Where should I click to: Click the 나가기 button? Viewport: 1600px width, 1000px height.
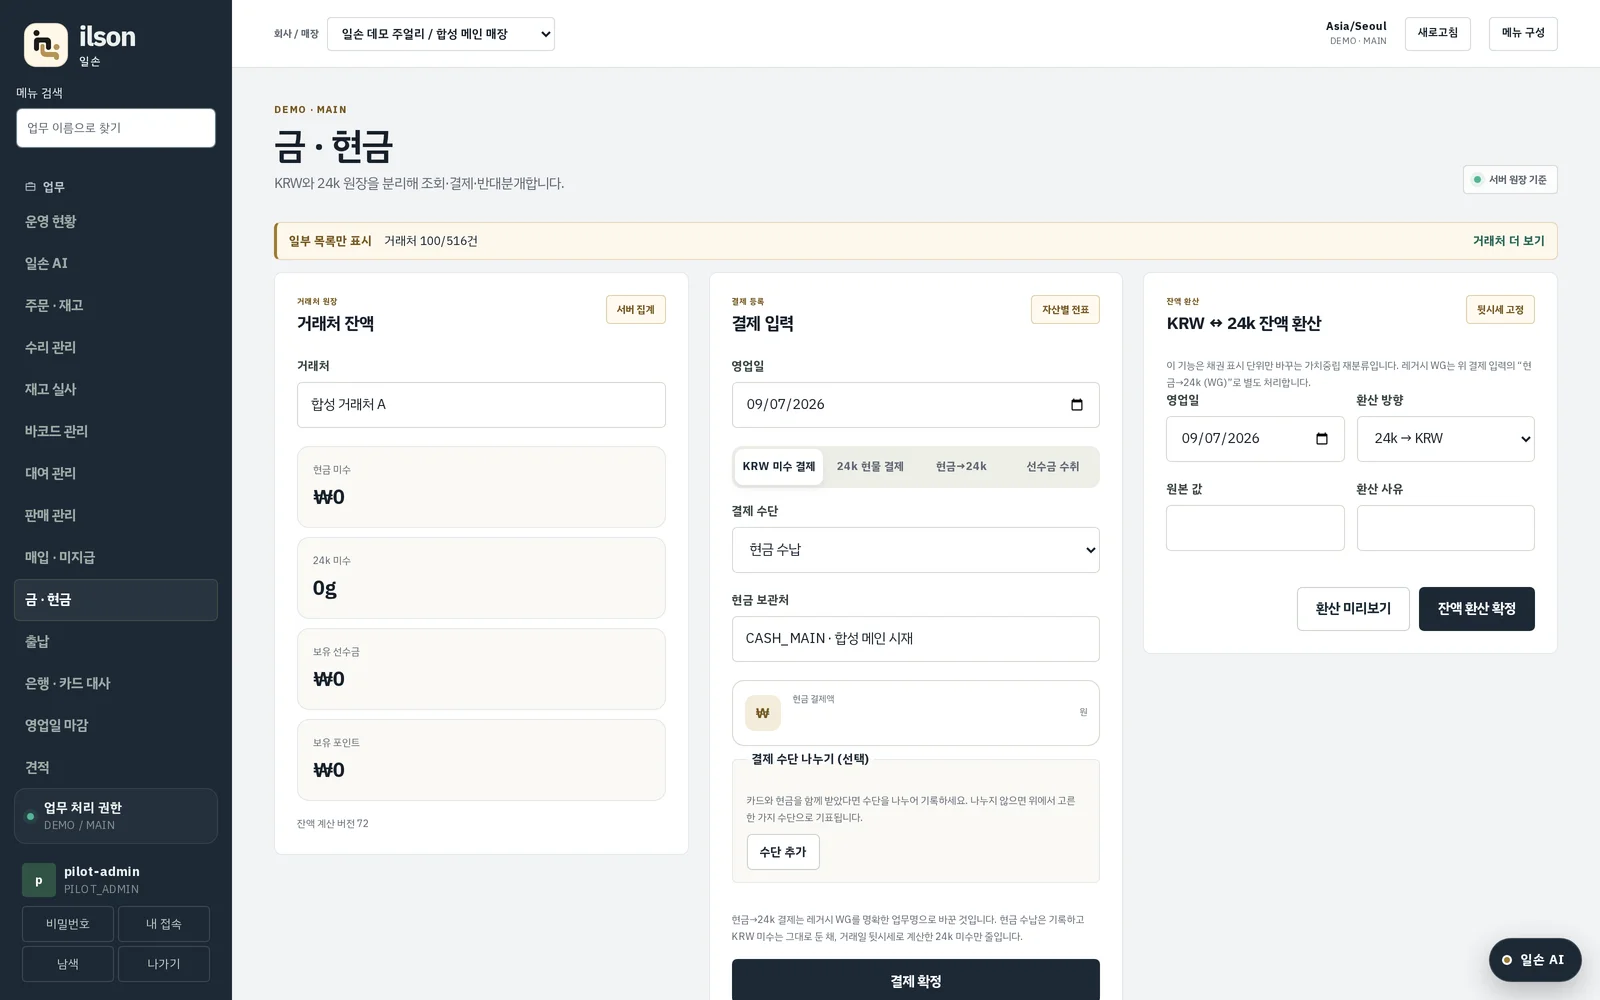[x=164, y=964]
